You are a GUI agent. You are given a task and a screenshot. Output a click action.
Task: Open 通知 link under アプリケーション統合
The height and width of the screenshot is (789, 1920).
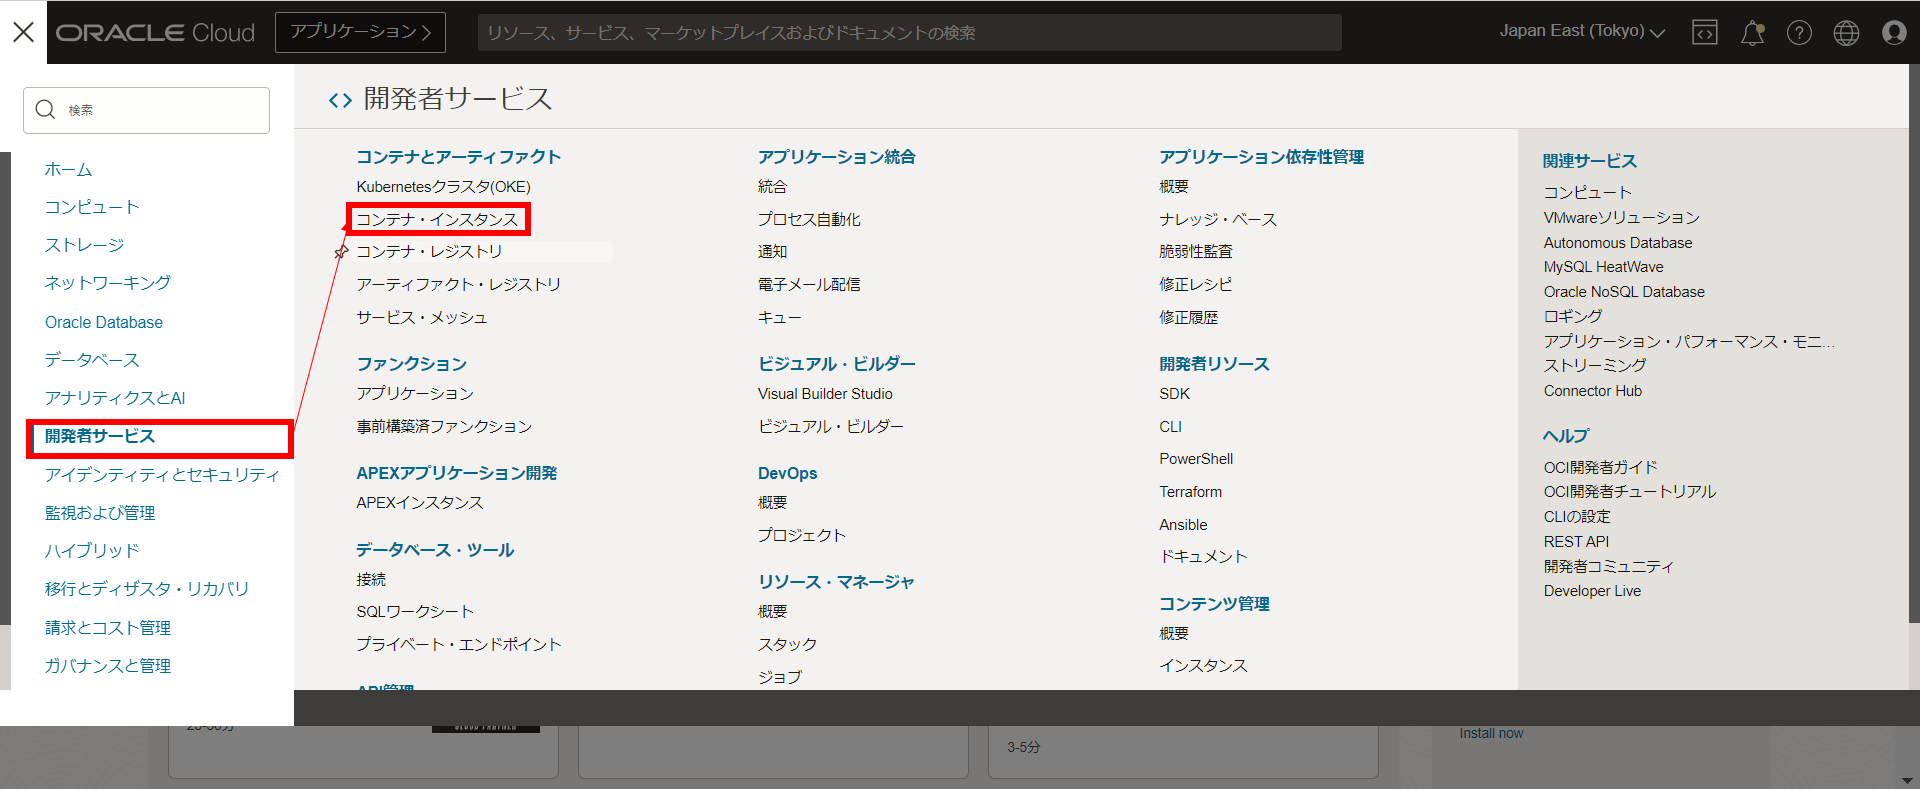coord(772,252)
